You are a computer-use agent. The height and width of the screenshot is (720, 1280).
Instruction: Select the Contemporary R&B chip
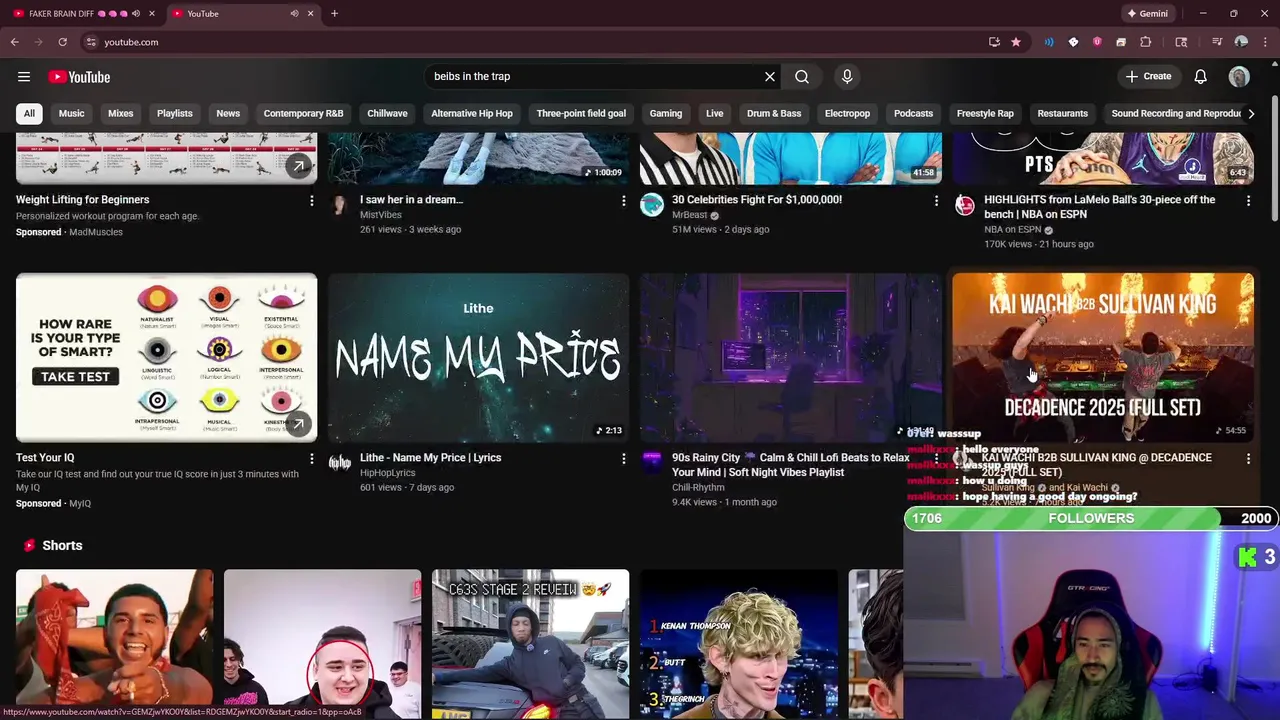click(x=303, y=114)
